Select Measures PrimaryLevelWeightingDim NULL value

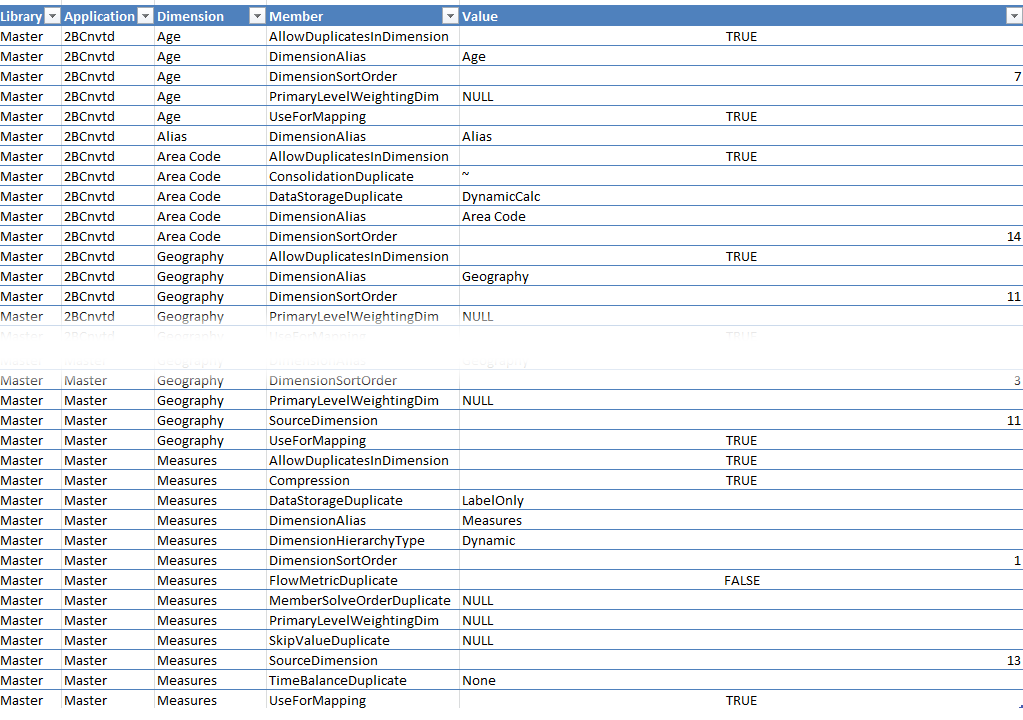pos(741,621)
